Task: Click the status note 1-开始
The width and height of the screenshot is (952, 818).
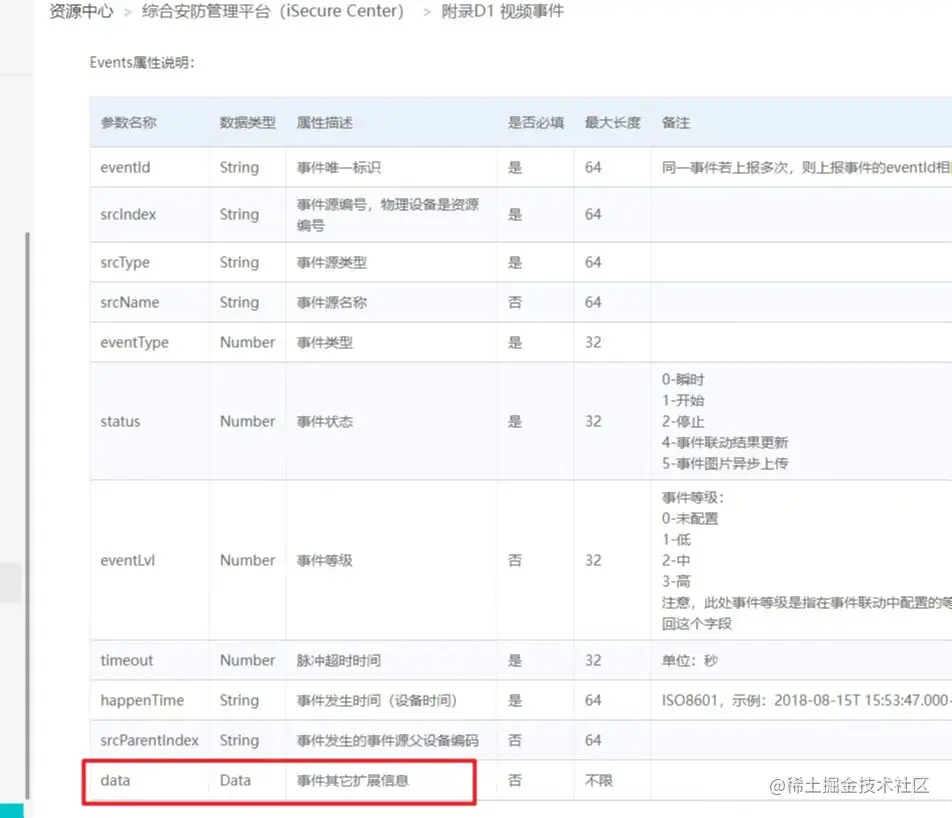Action: [x=683, y=400]
